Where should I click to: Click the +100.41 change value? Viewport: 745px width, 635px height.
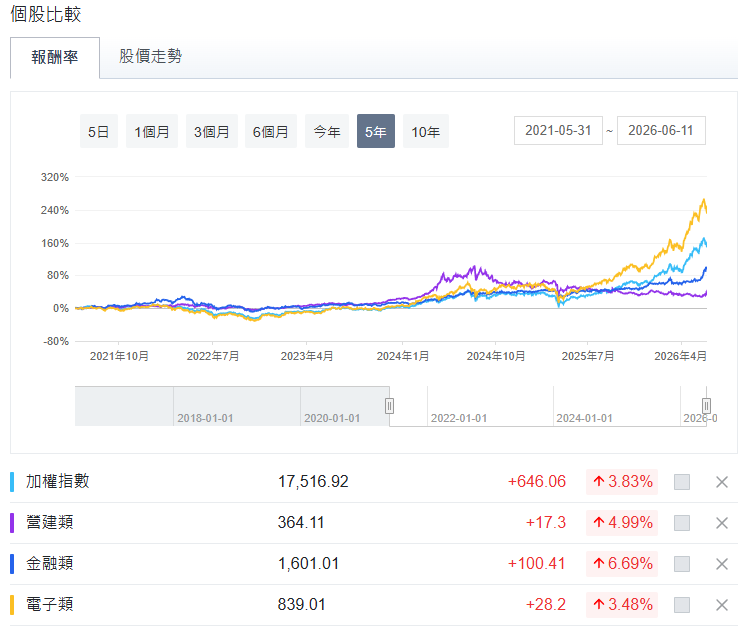click(537, 563)
